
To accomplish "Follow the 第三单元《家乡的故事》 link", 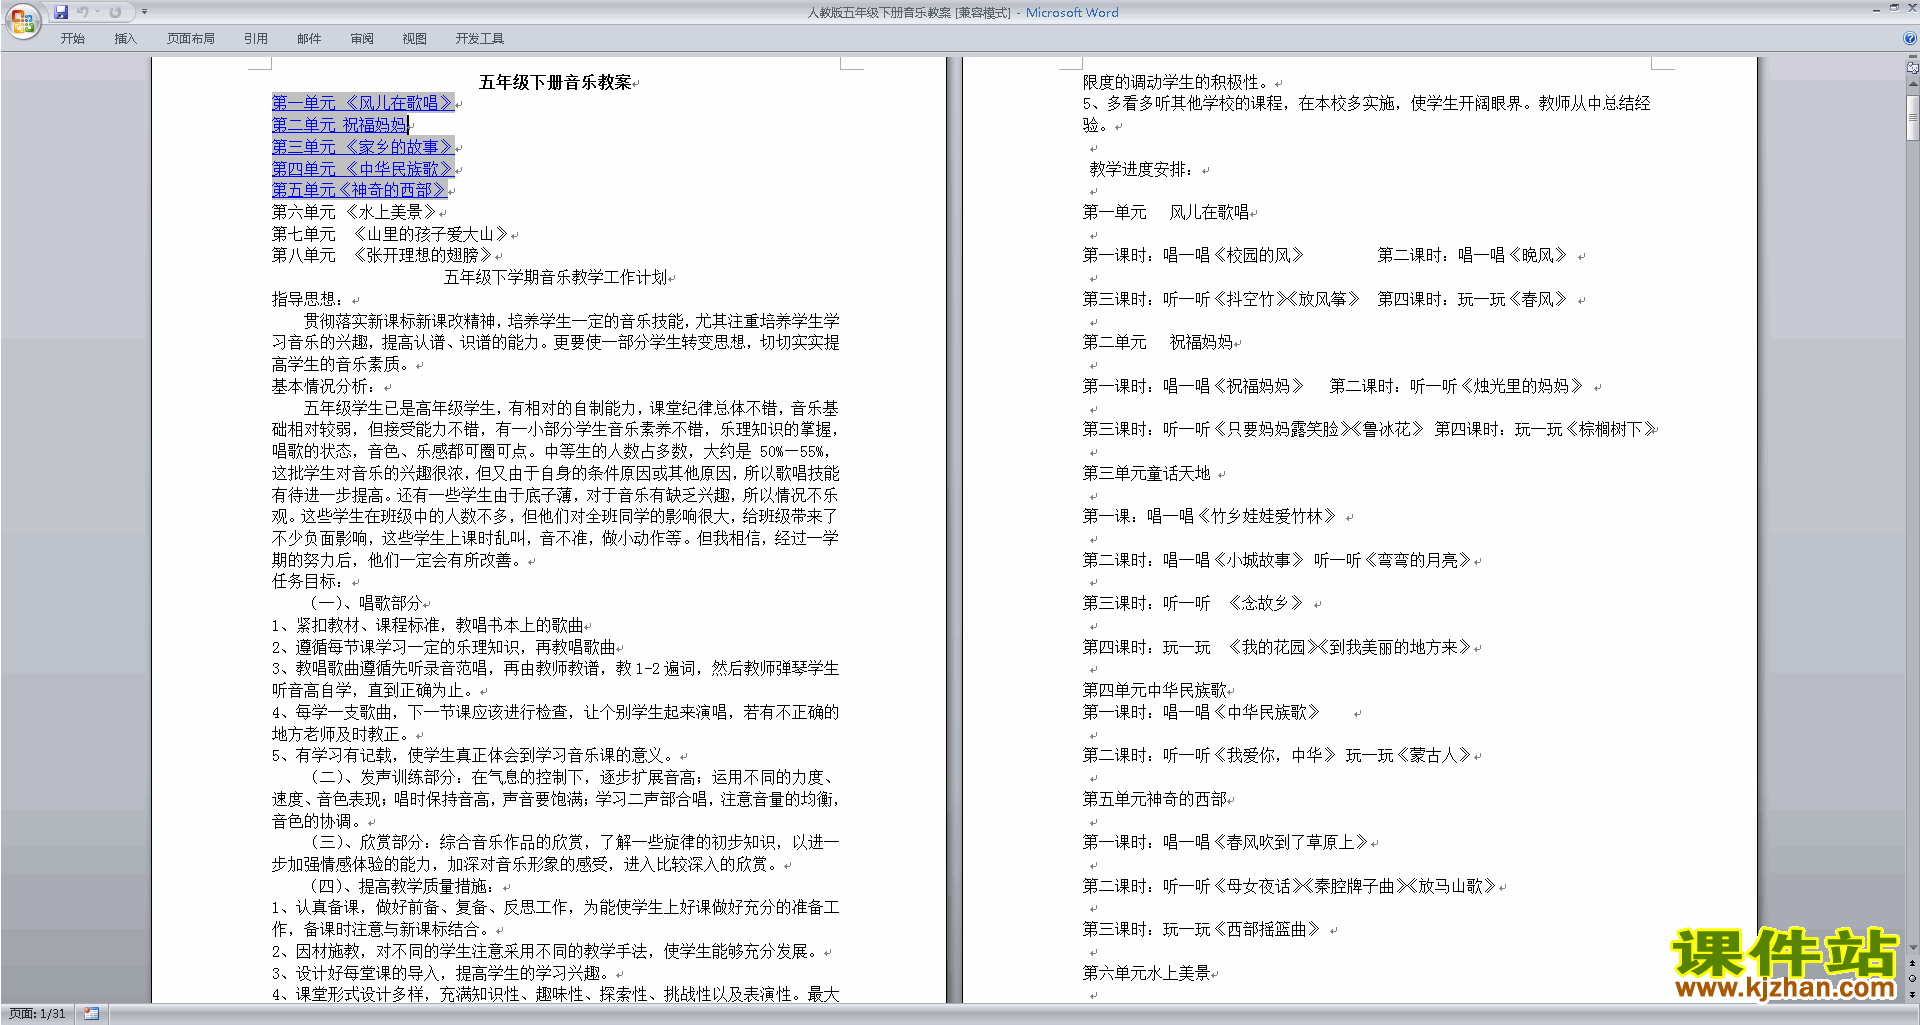I will point(362,147).
